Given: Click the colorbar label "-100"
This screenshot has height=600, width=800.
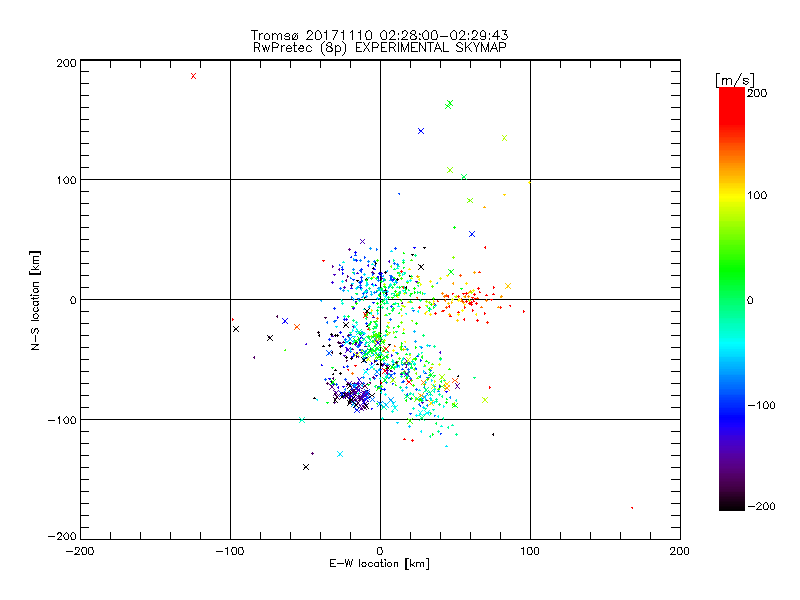Looking at the screenshot, I should tap(761, 405).
